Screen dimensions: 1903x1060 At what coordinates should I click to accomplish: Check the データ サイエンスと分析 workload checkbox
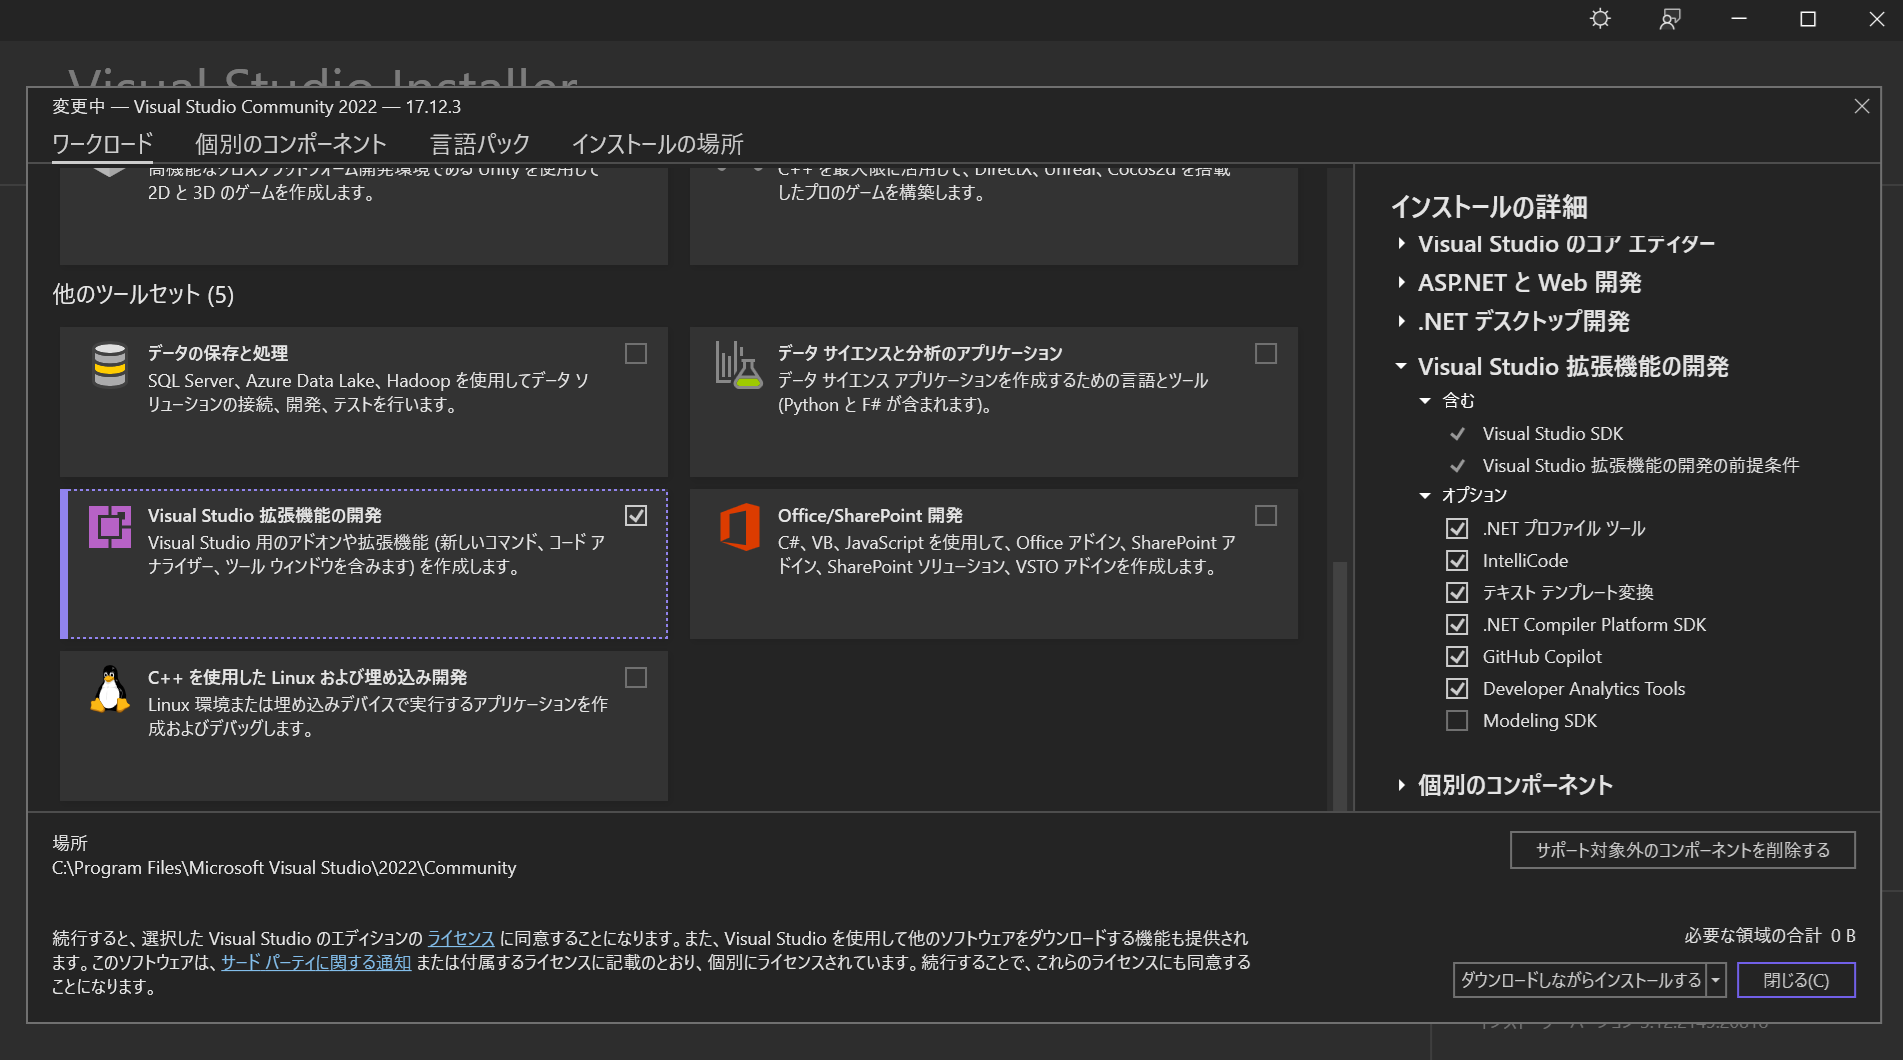point(1266,354)
